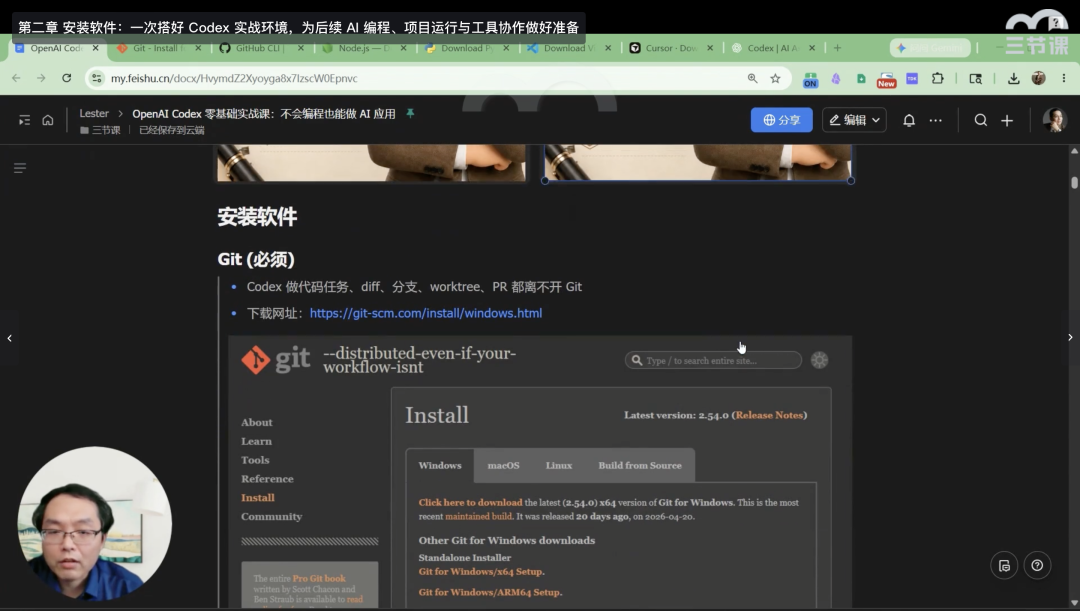Open site information icon in address bar

click(x=97, y=79)
